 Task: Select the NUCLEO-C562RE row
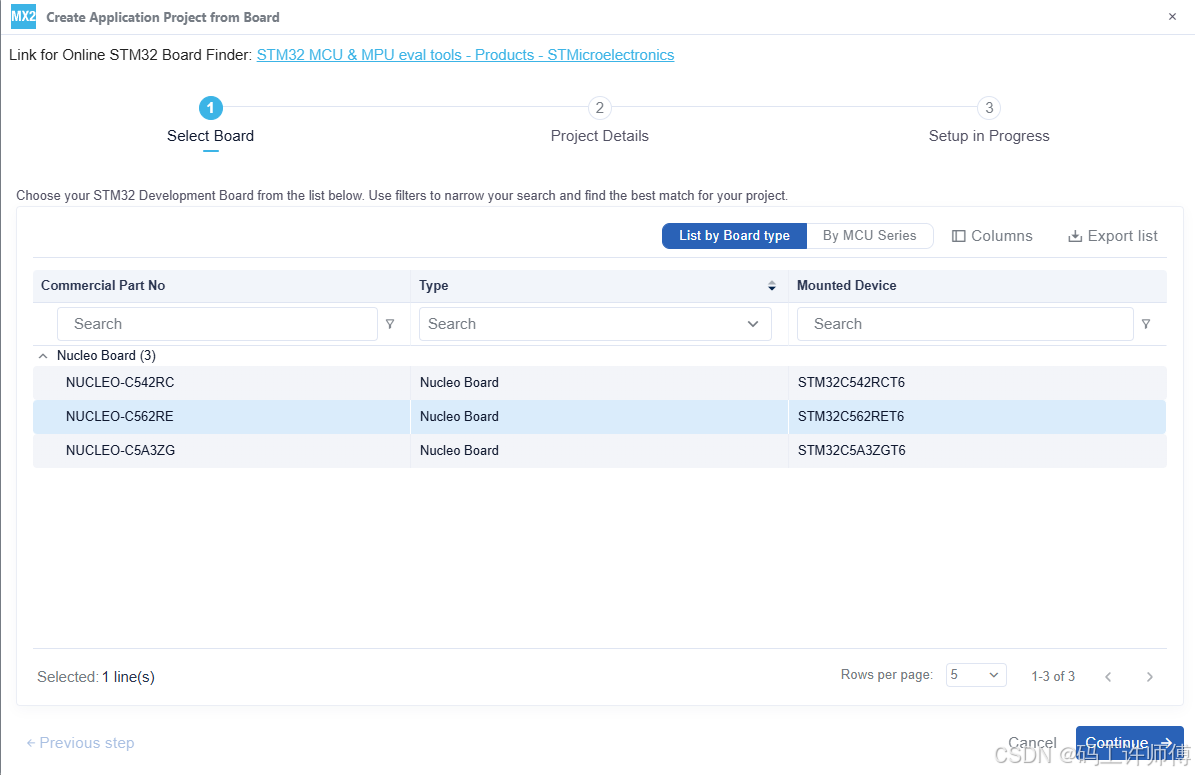(599, 417)
